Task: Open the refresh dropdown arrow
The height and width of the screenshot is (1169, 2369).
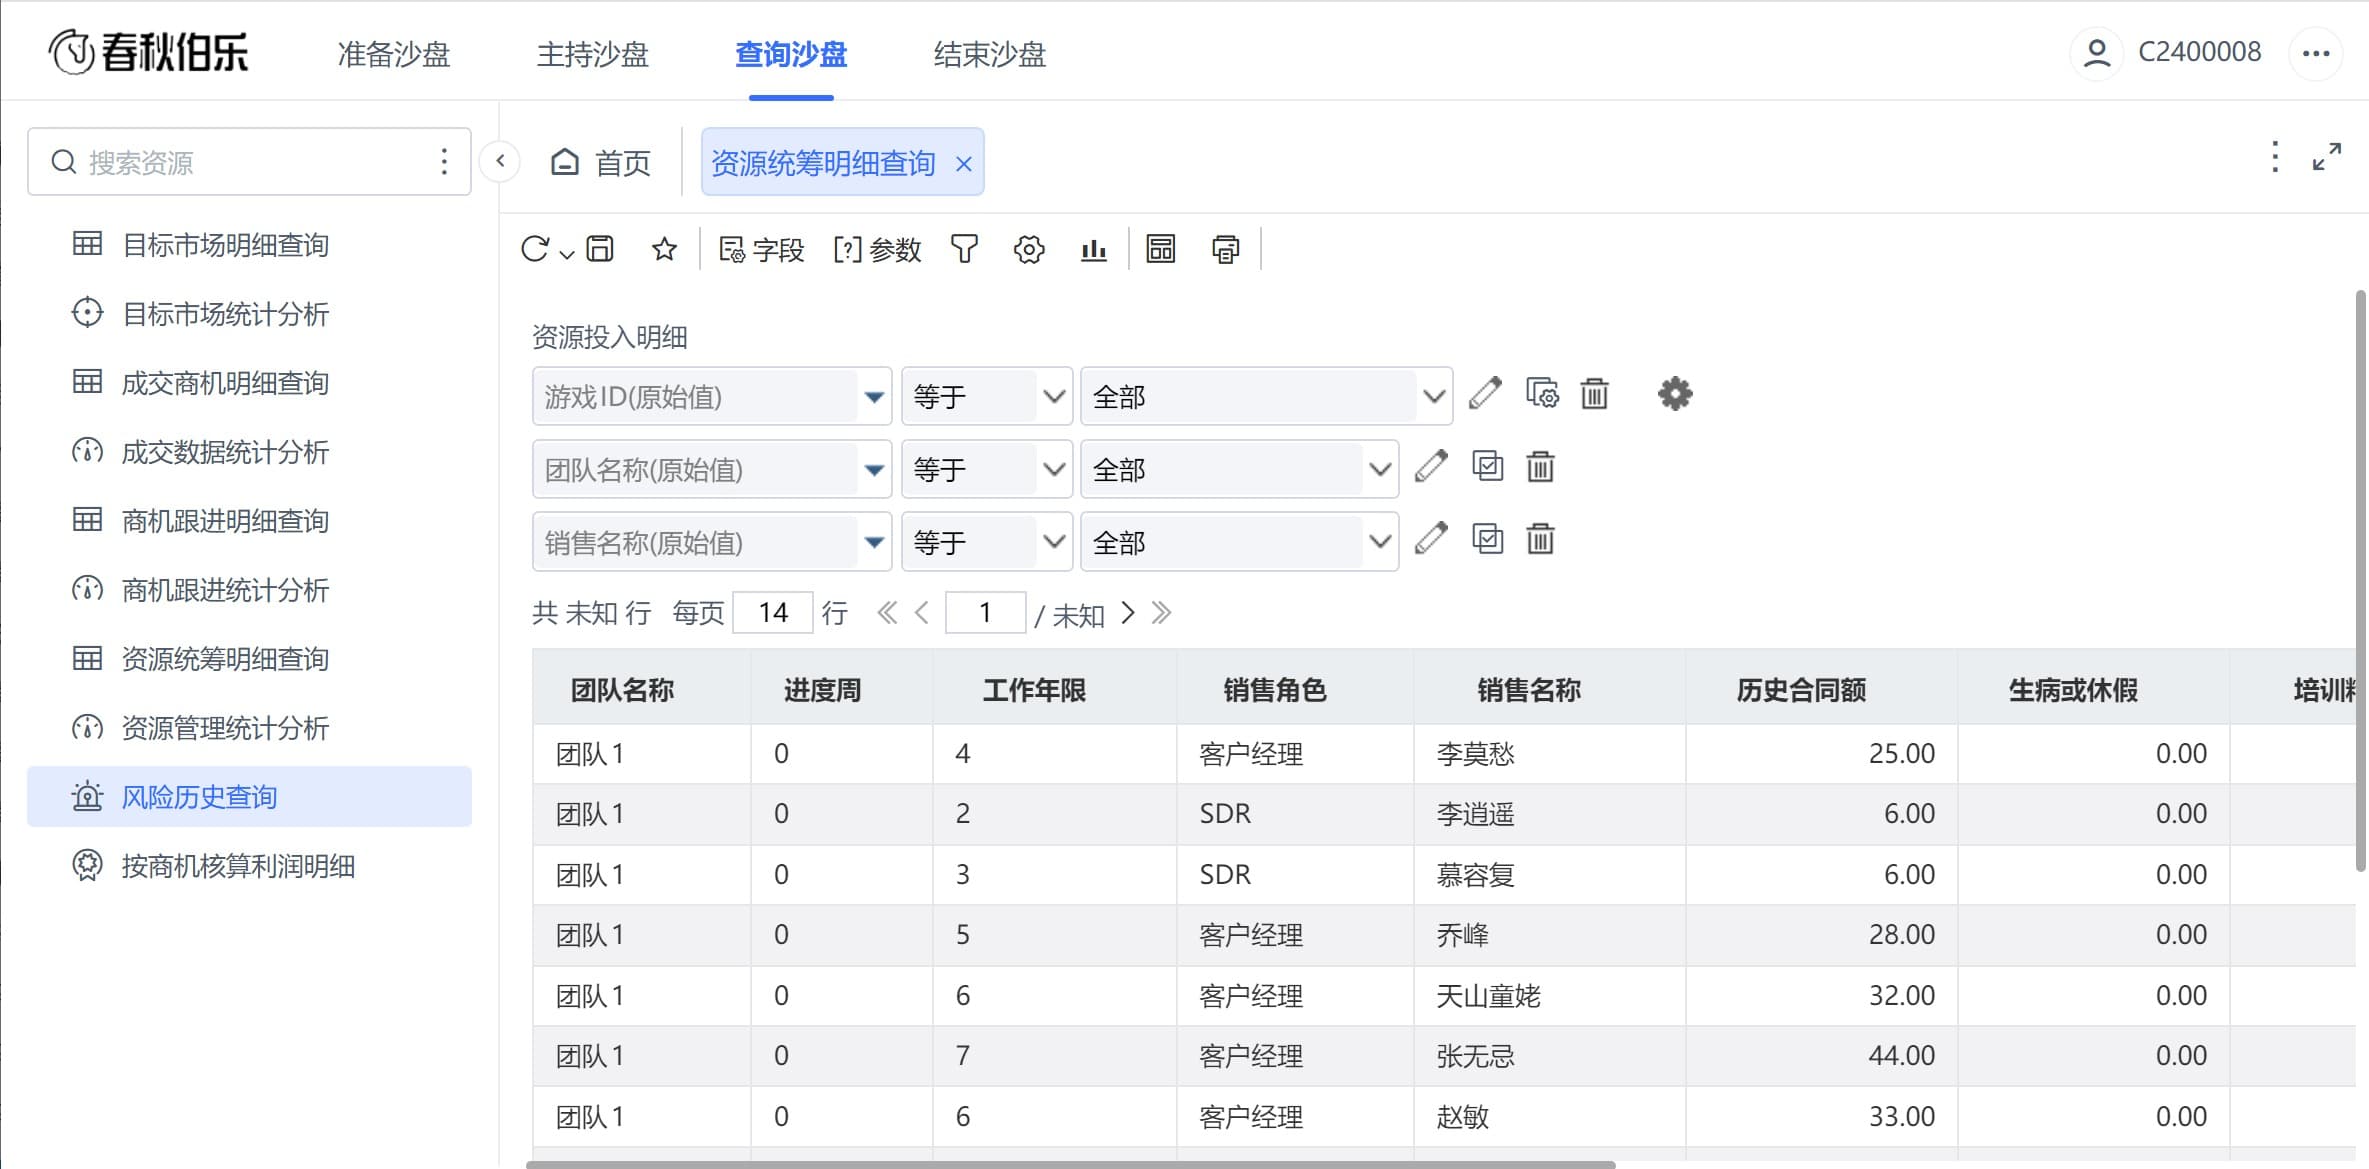Action: [567, 254]
